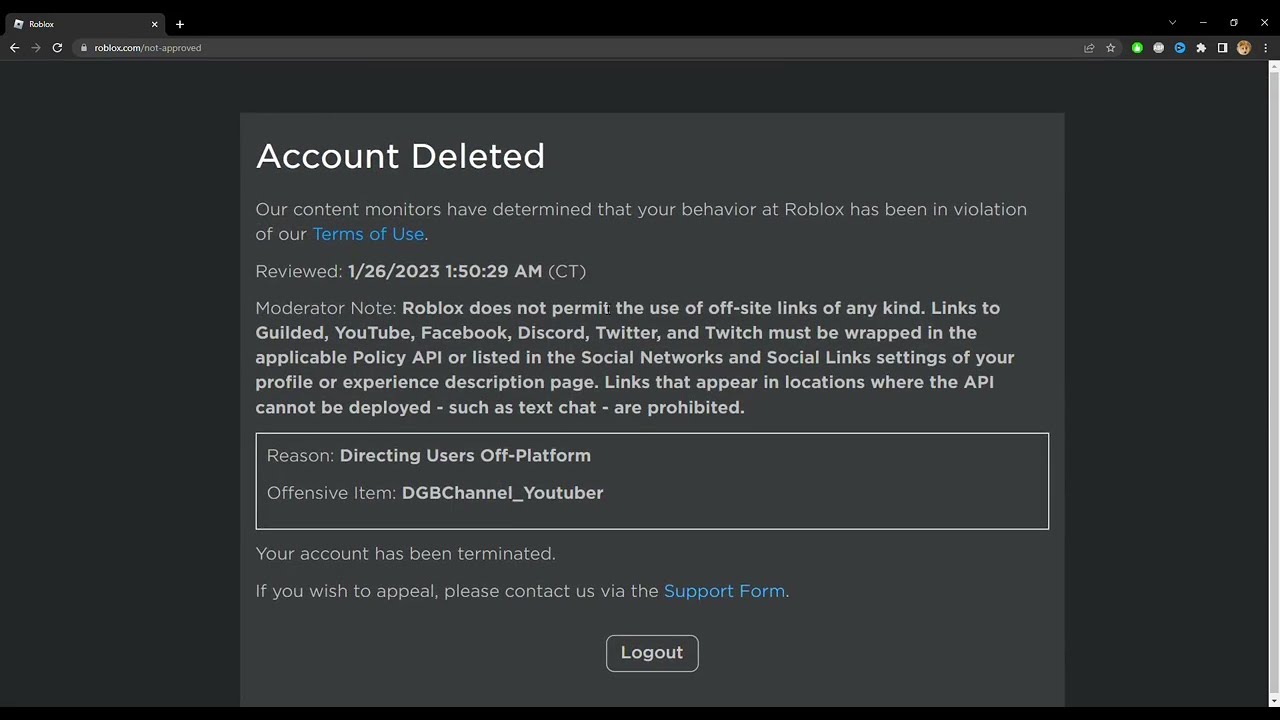Open the green thumbs-up extension
1280x720 pixels.
click(1137, 48)
